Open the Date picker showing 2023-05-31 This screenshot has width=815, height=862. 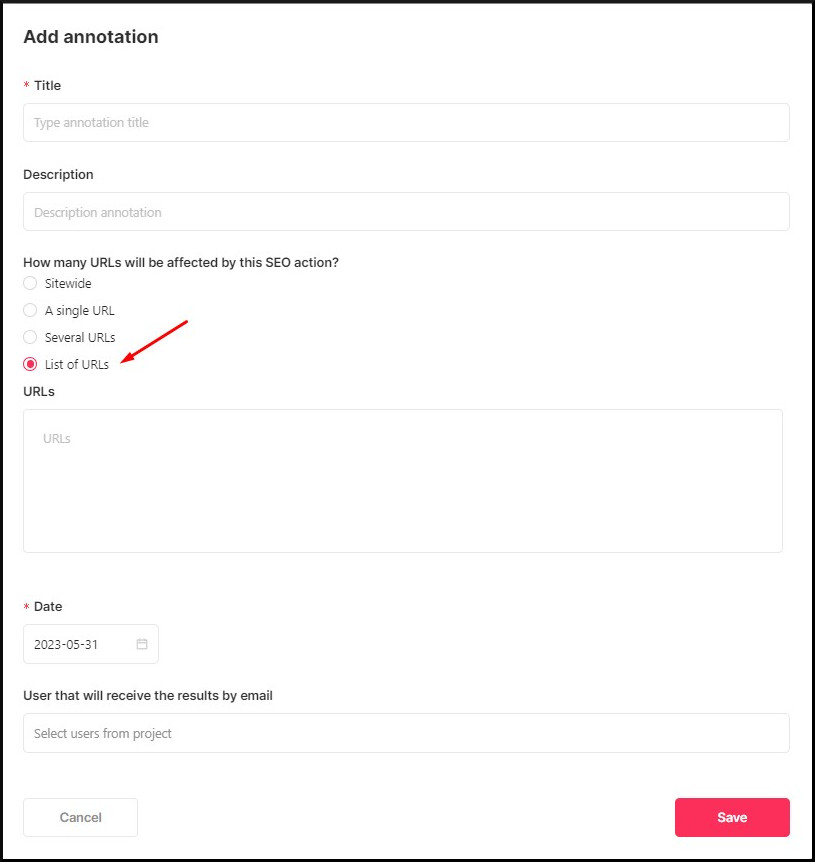click(80, 644)
